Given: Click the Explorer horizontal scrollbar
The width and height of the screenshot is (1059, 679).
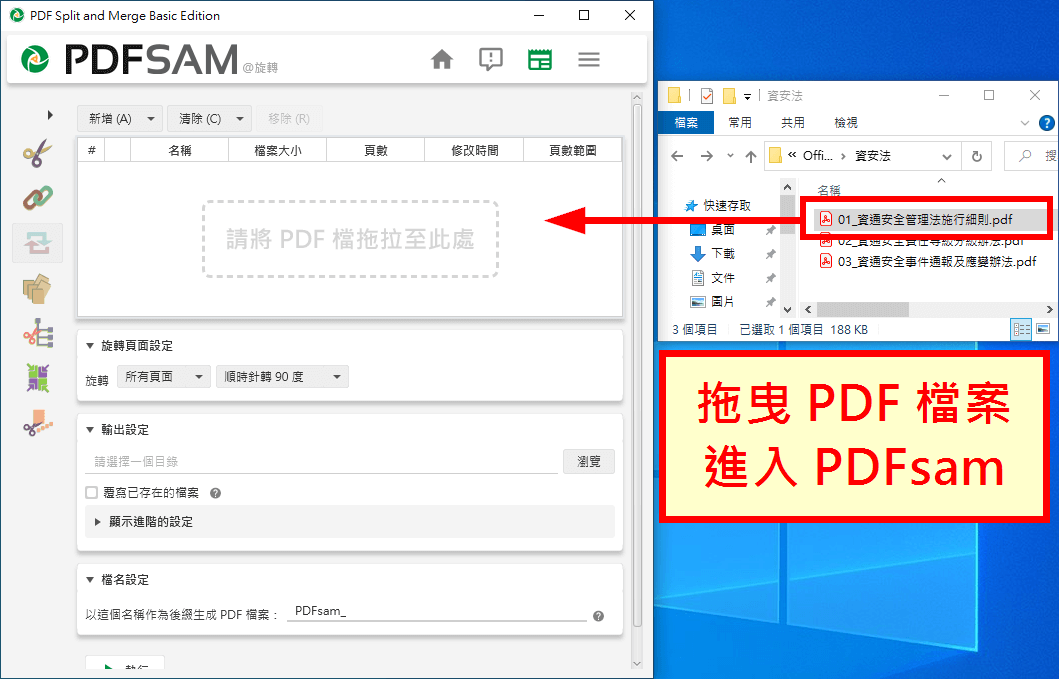Looking at the screenshot, I should 862,309.
